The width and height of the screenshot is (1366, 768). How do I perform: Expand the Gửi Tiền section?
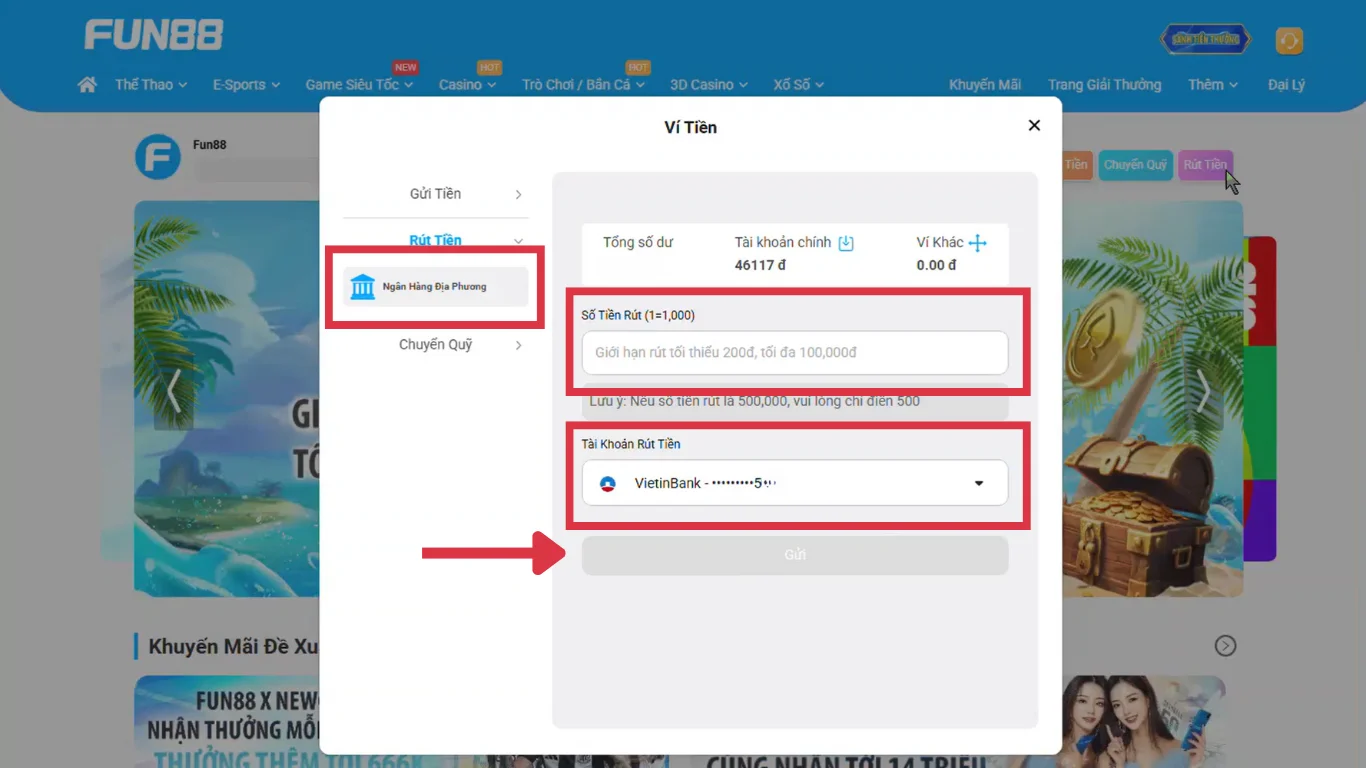click(436, 194)
